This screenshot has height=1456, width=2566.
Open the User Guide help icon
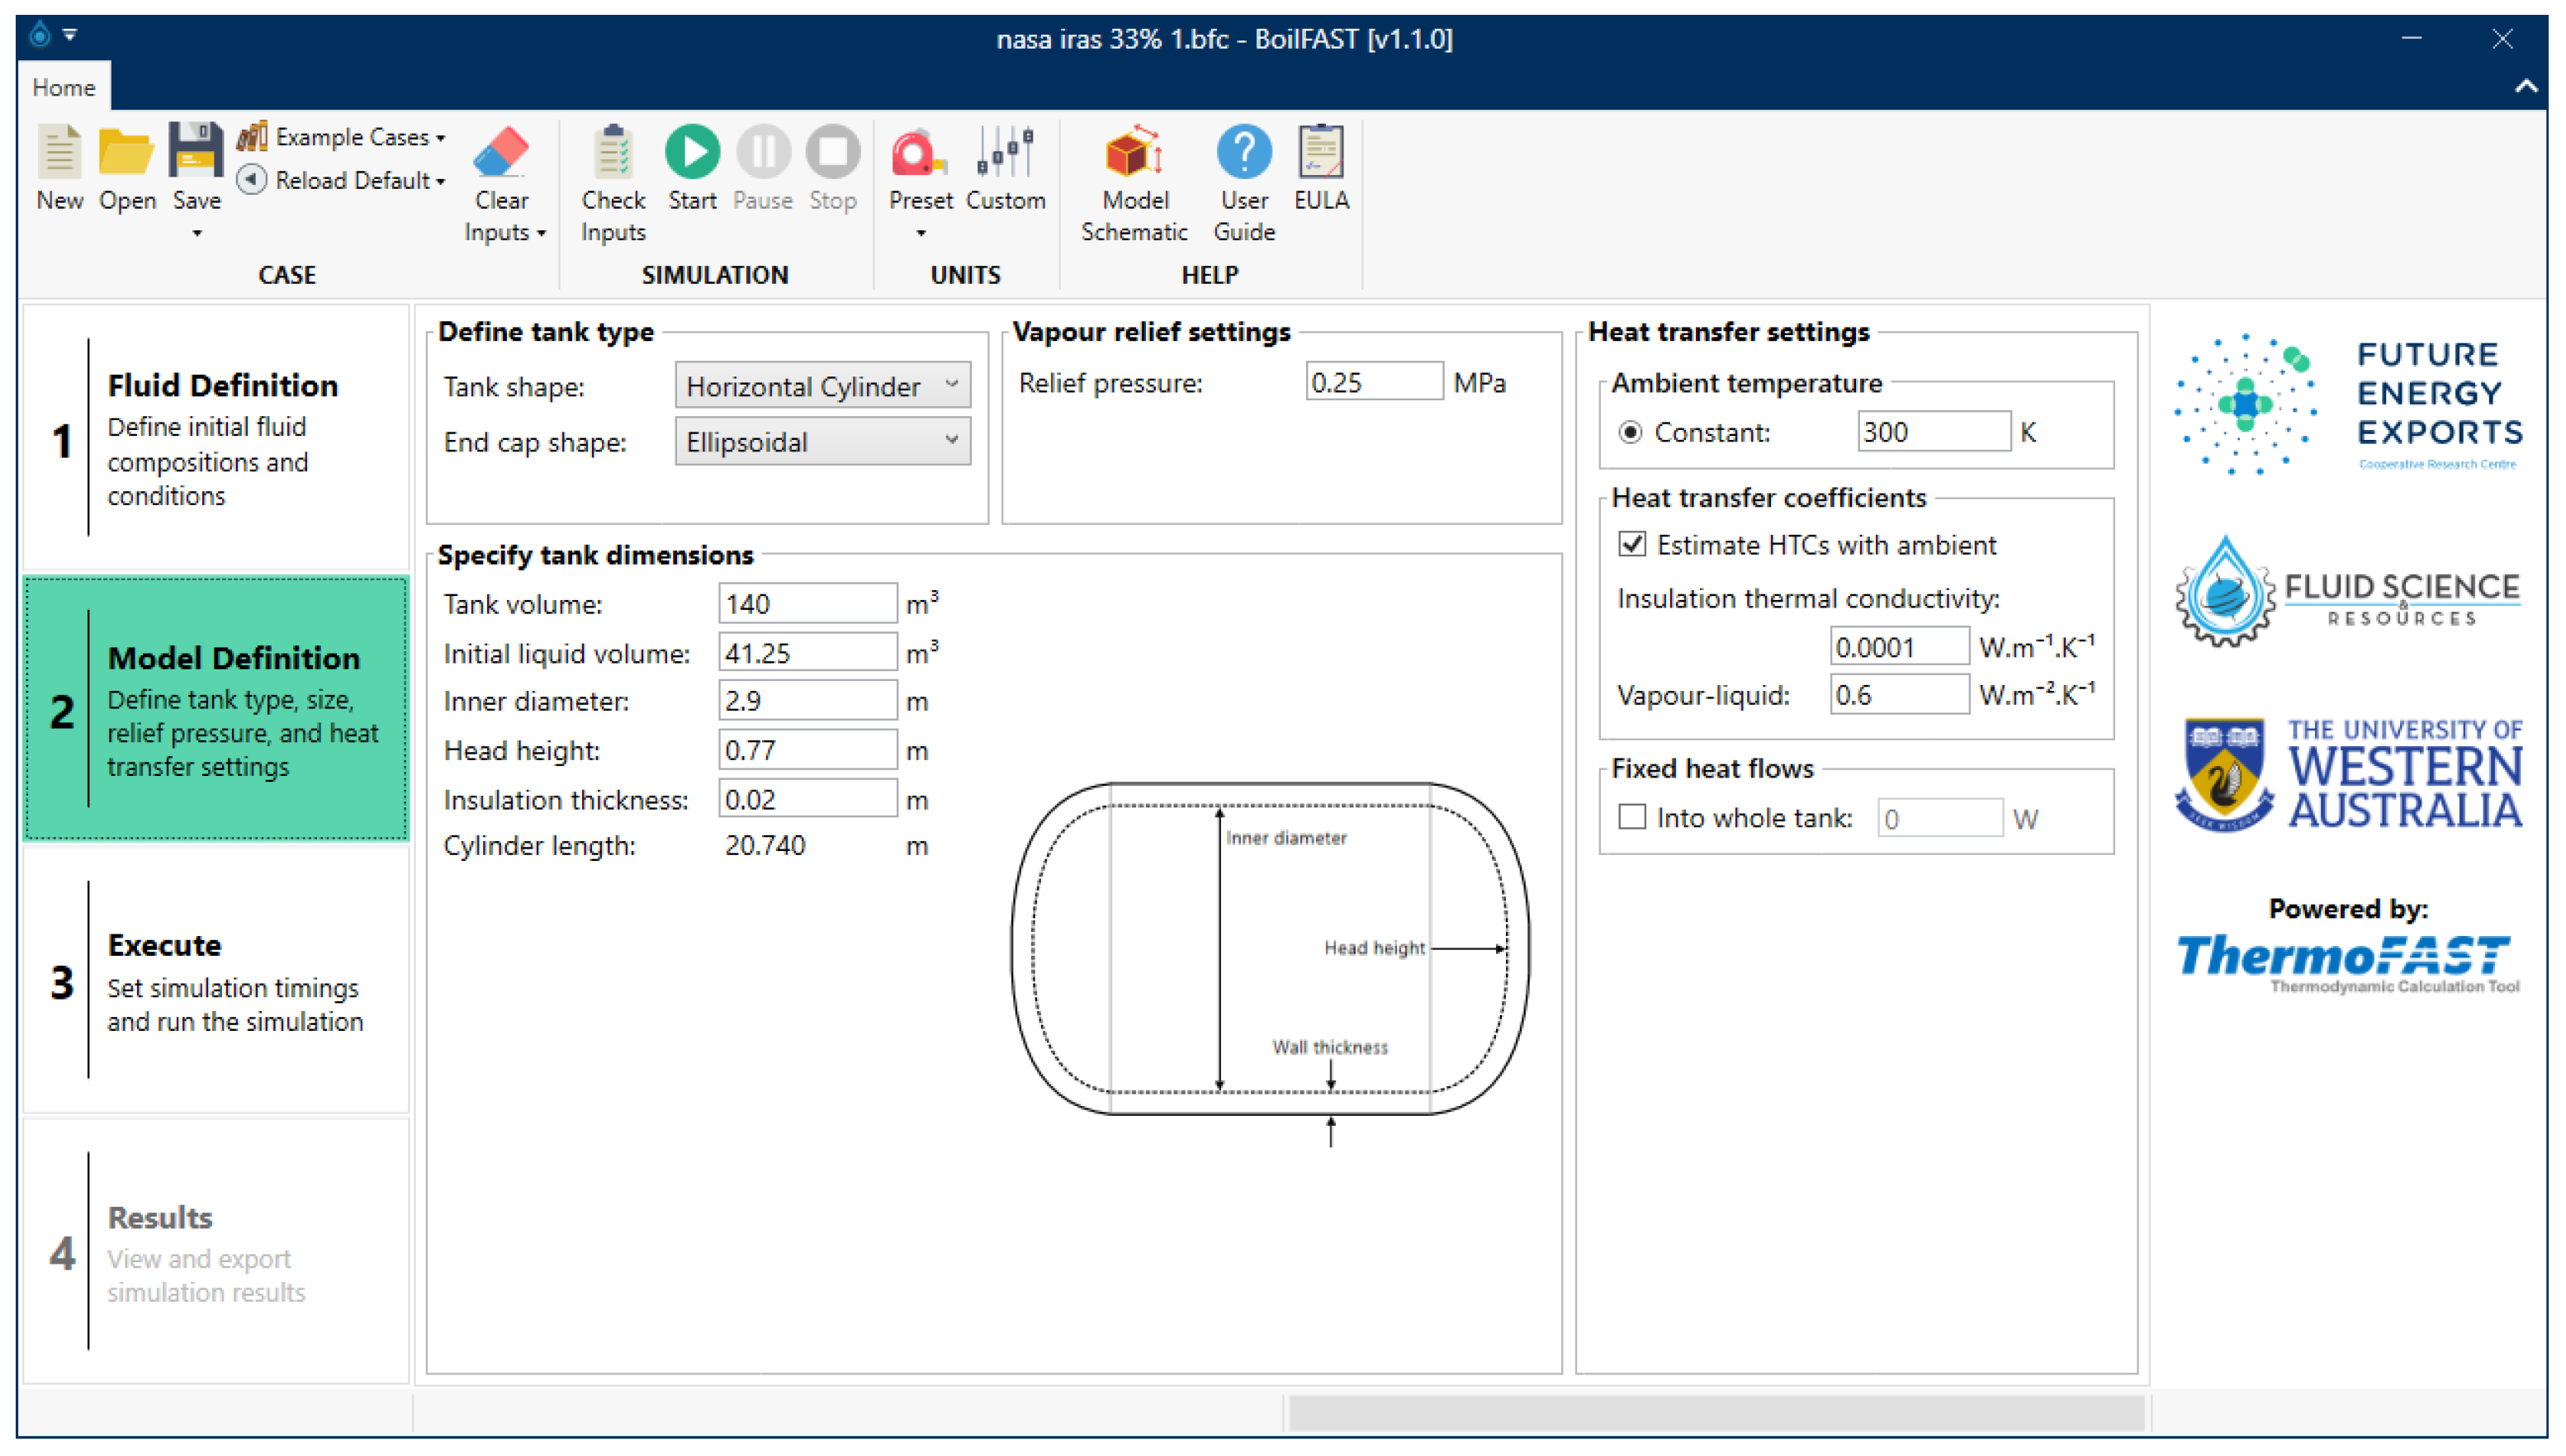coord(1243,152)
